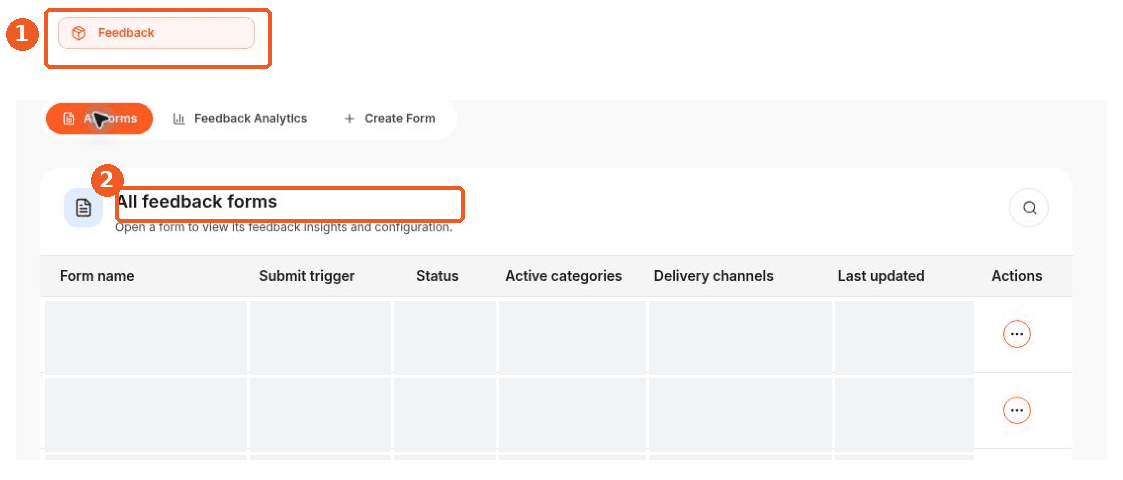The height and width of the screenshot is (480, 1123).
Task: Open the Create Form tab
Action: [390, 118]
